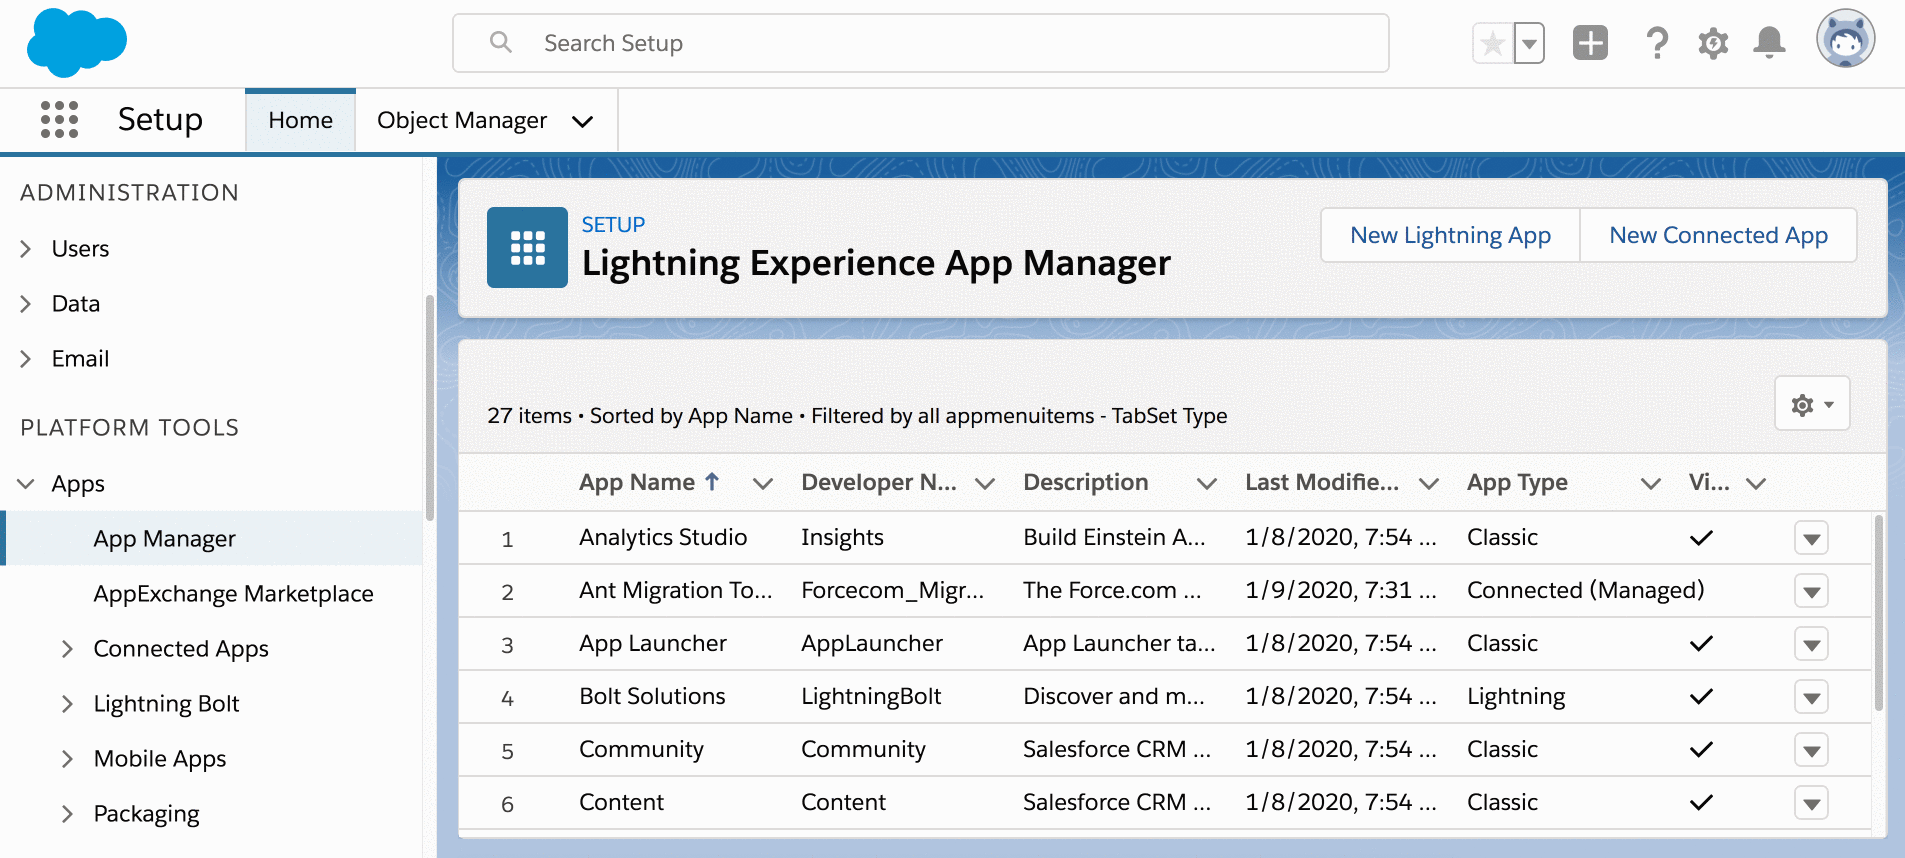This screenshot has height=858, width=1905.
Task: Sort by App Name column header
Action: [637, 483]
